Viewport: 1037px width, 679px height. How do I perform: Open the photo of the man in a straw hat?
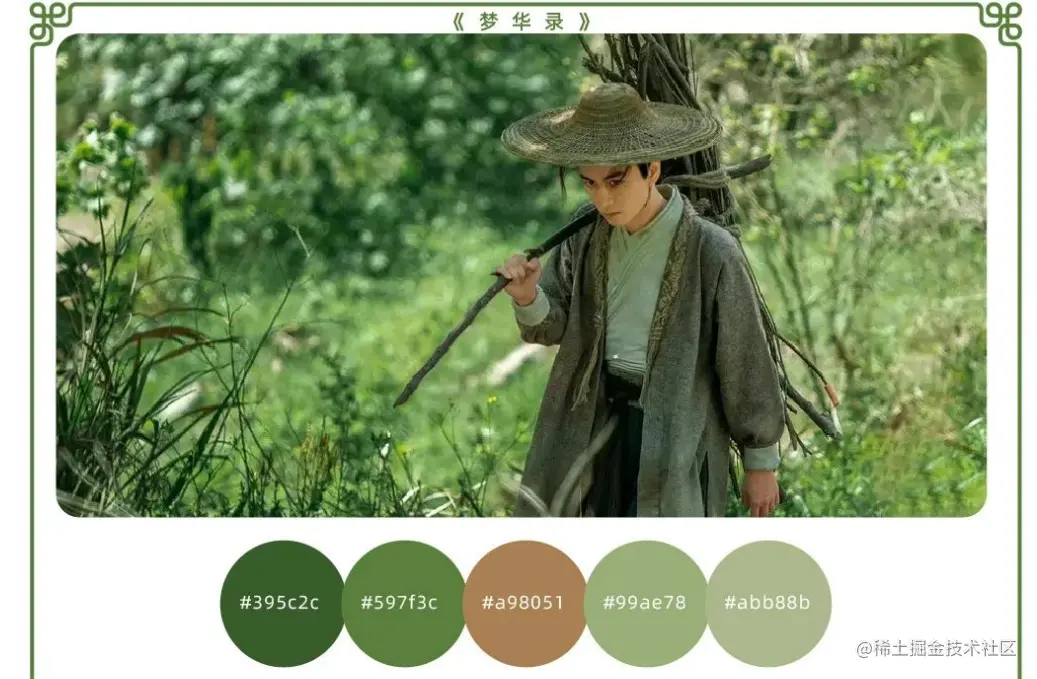(x=521, y=275)
